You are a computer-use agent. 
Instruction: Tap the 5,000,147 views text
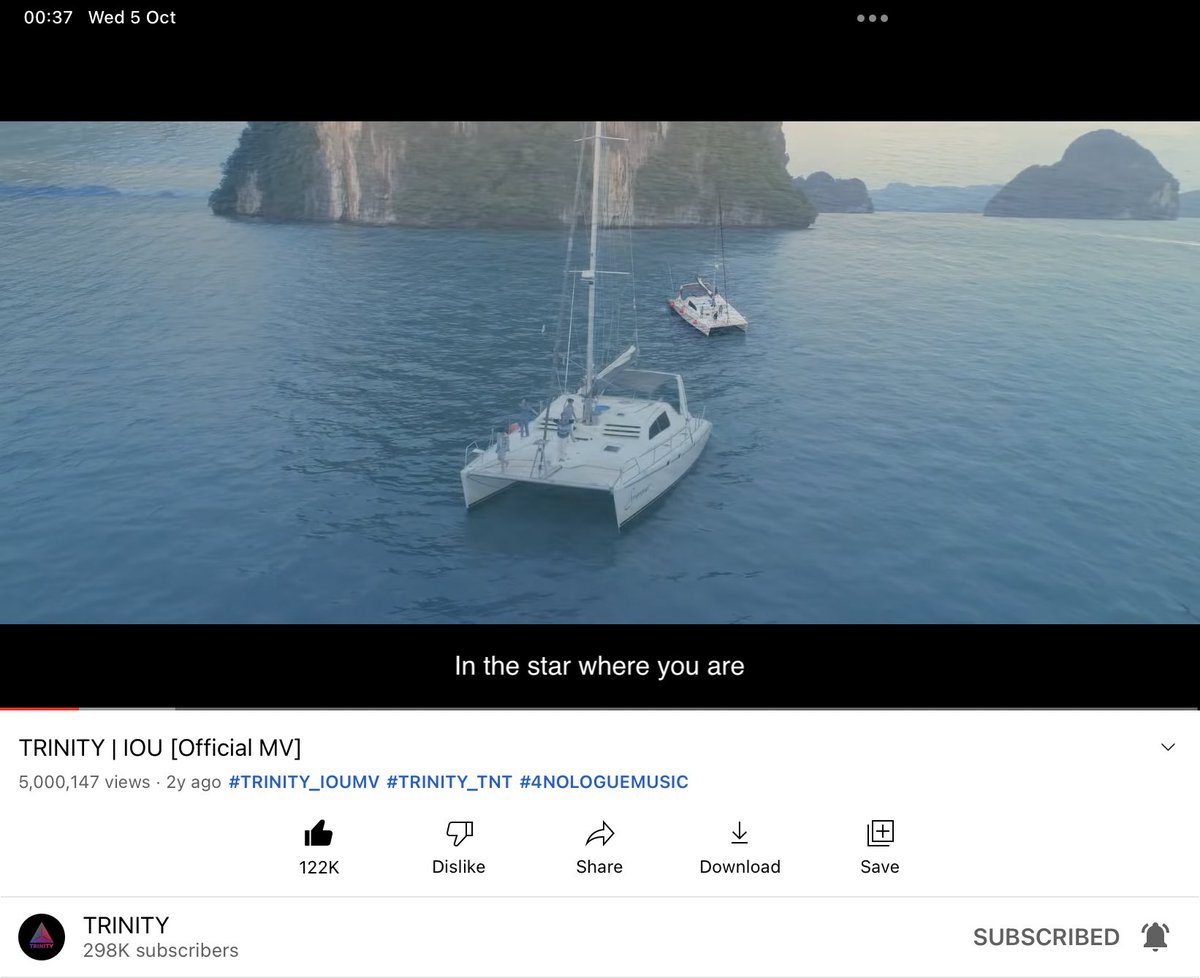tap(84, 782)
